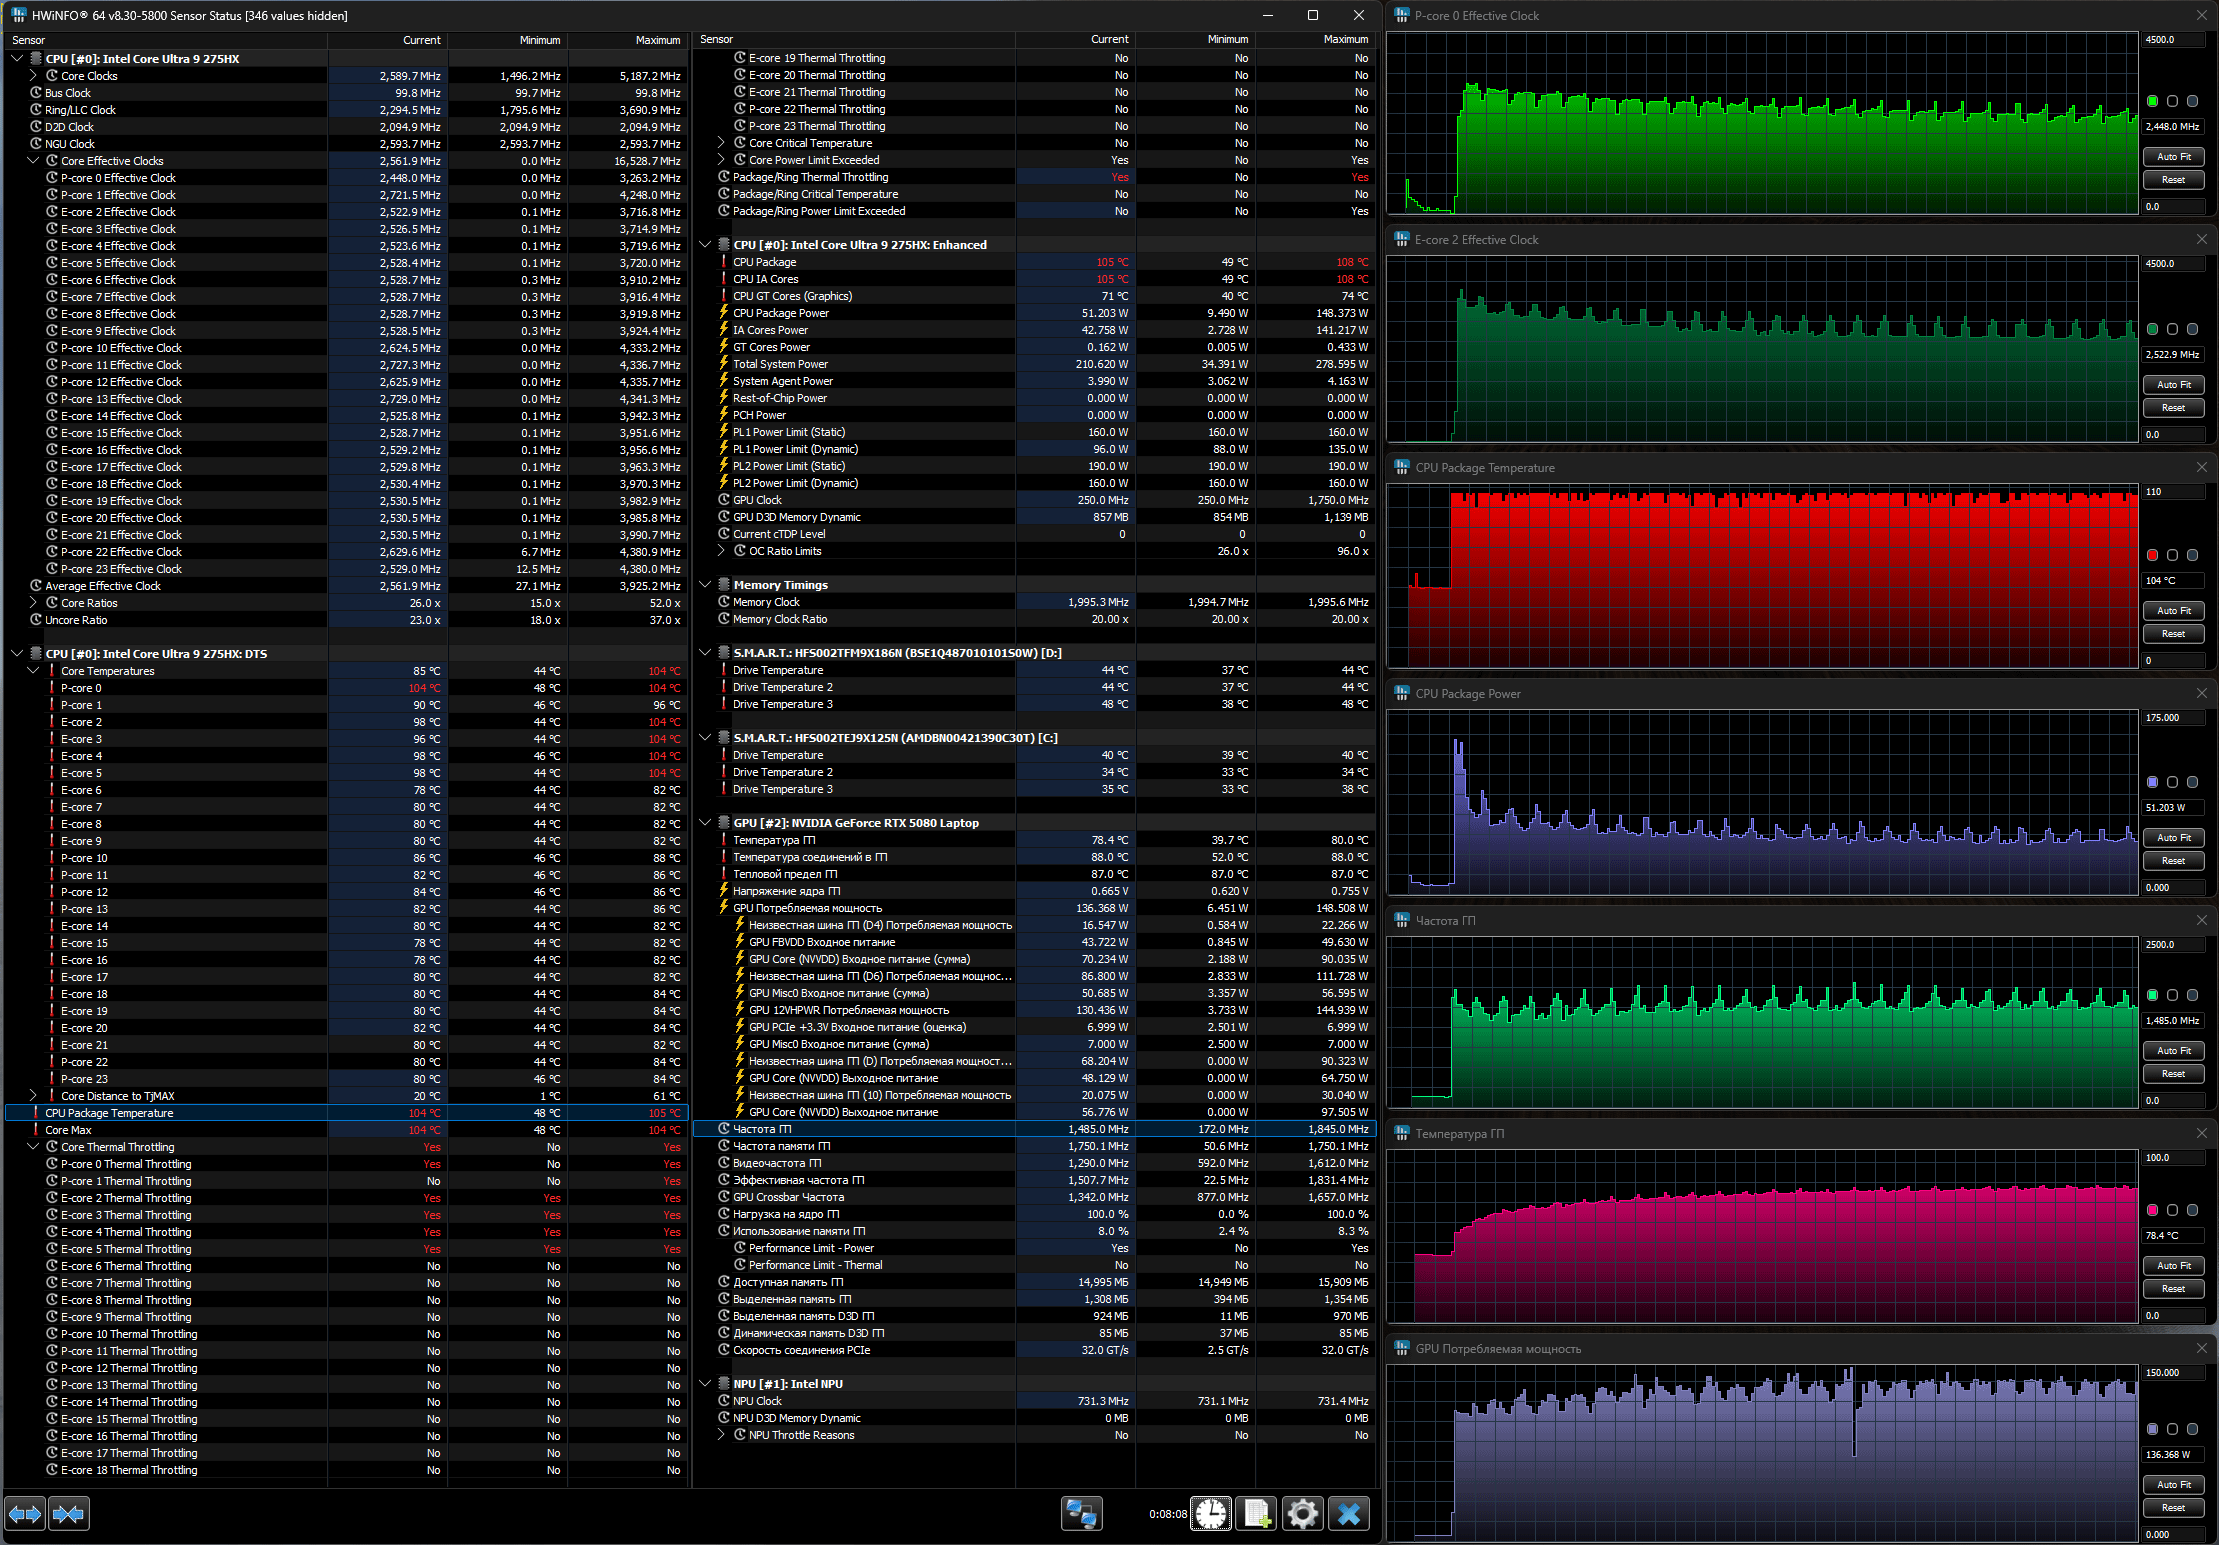Select third circle option in GPU temperature graph

click(2192, 1210)
